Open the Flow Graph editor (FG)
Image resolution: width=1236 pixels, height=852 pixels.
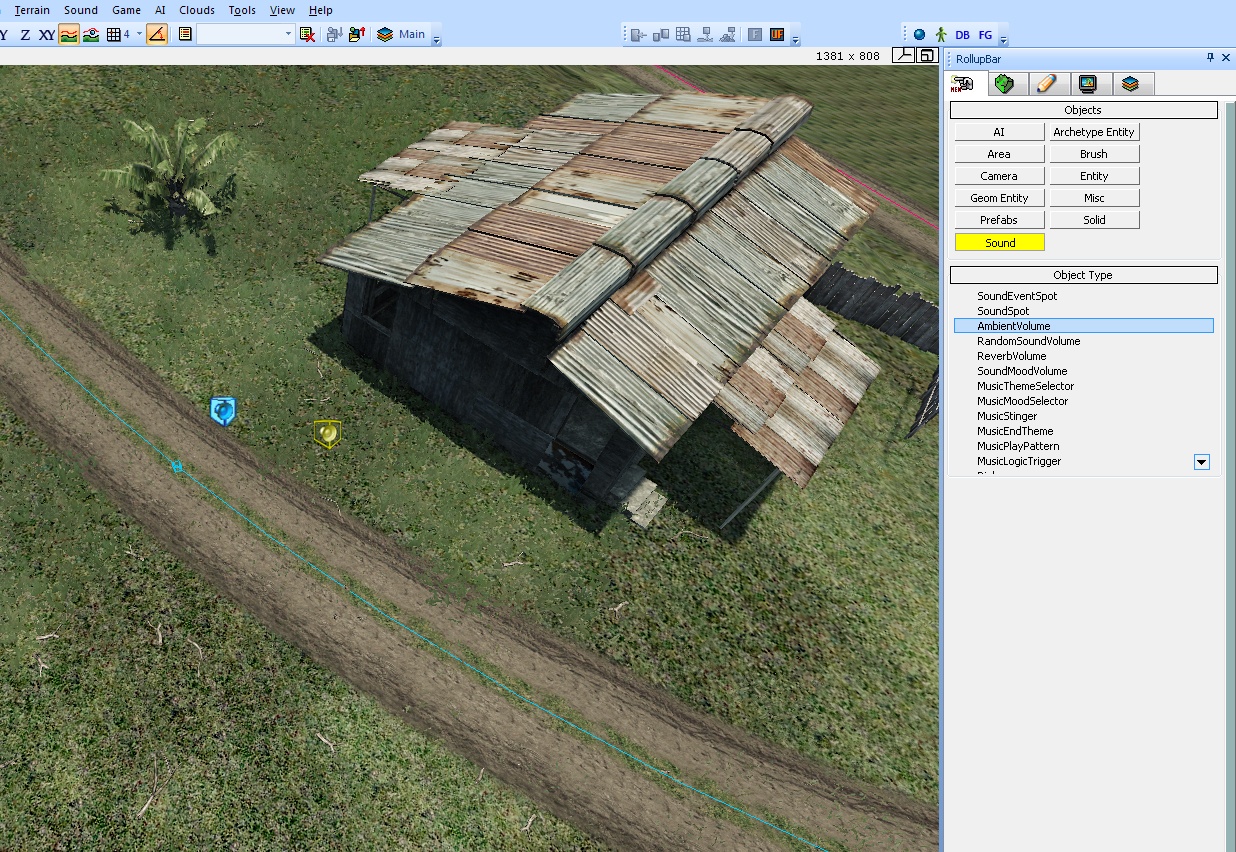pos(985,34)
